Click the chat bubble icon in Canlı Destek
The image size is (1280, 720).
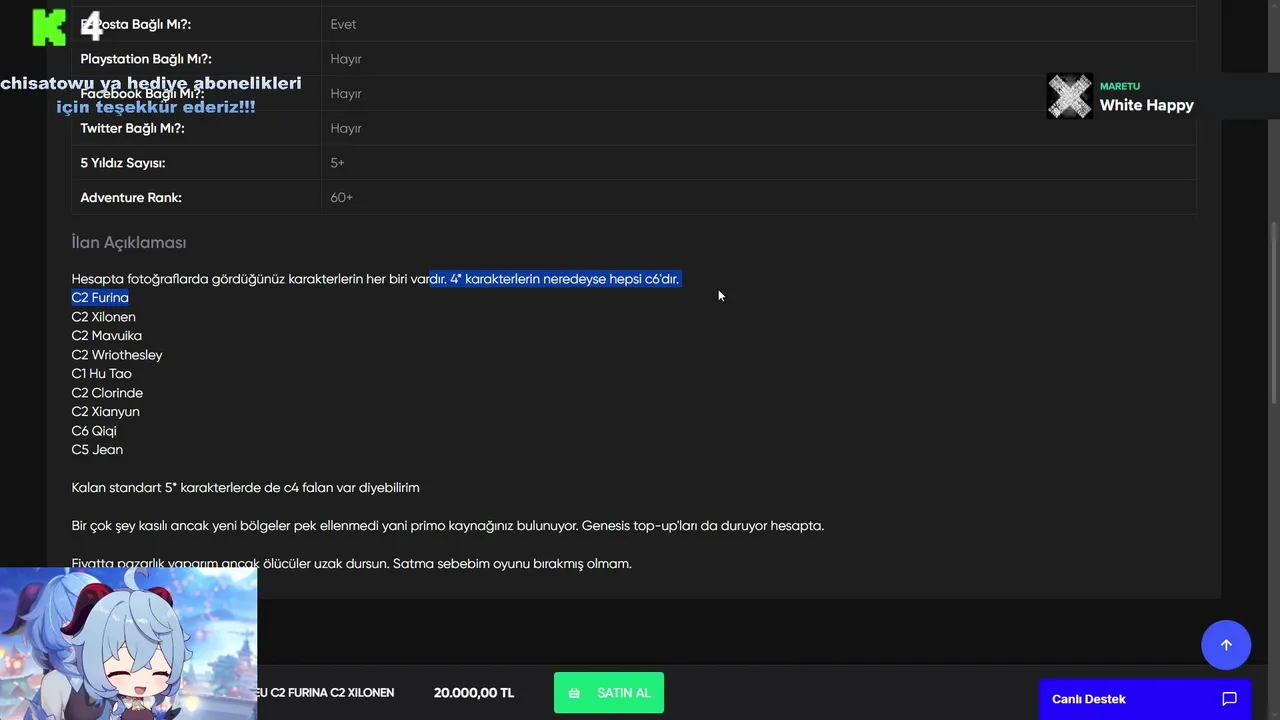(1229, 699)
